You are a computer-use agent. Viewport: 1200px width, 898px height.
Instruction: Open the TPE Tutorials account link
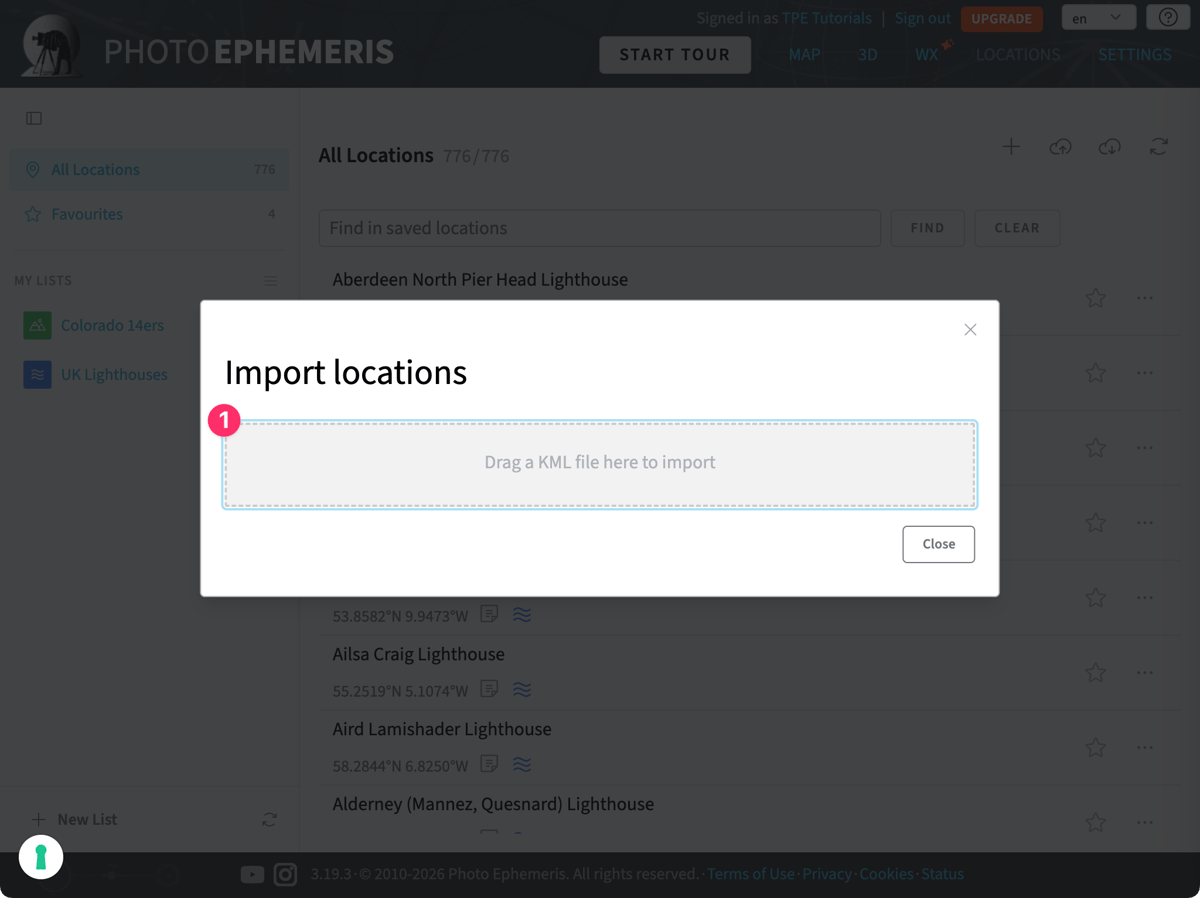[x=827, y=18]
